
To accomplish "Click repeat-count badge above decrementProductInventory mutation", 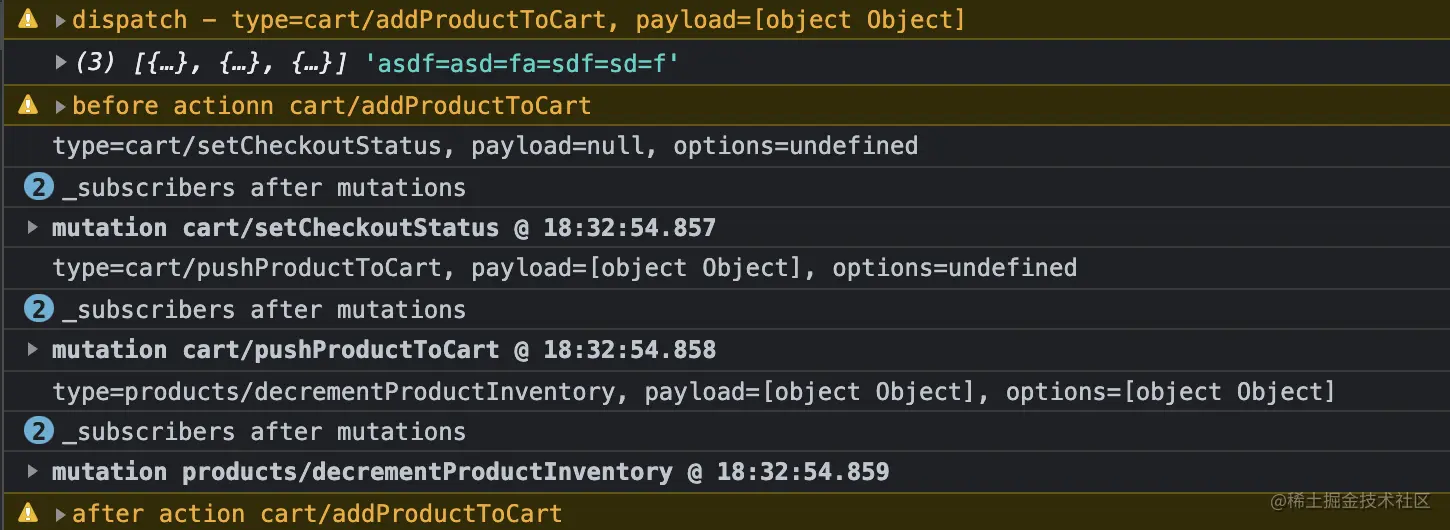I will pyautogui.click(x=38, y=431).
